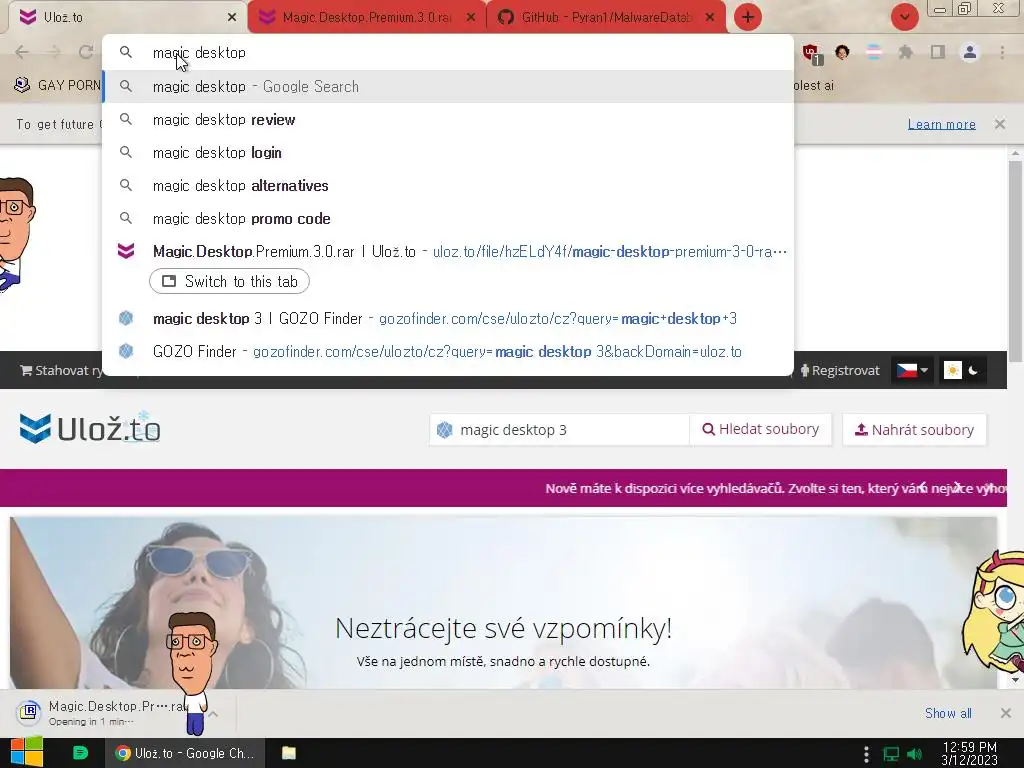The height and width of the screenshot is (768, 1024).
Task: Open the Magic.Desktop.Pr...rar download item
Action: tap(104, 712)
